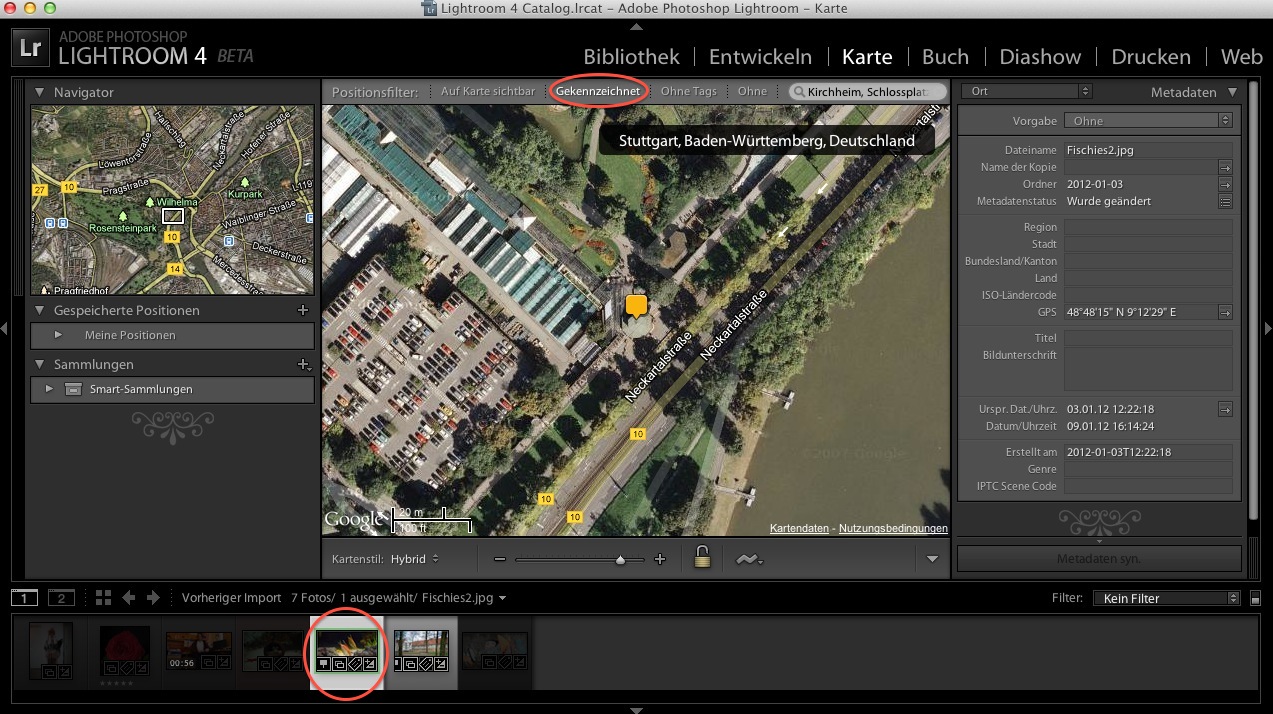Select the building-with-trees thumbnail in filmstrip
The image size is (1273, 714).
tap(423, 651)
